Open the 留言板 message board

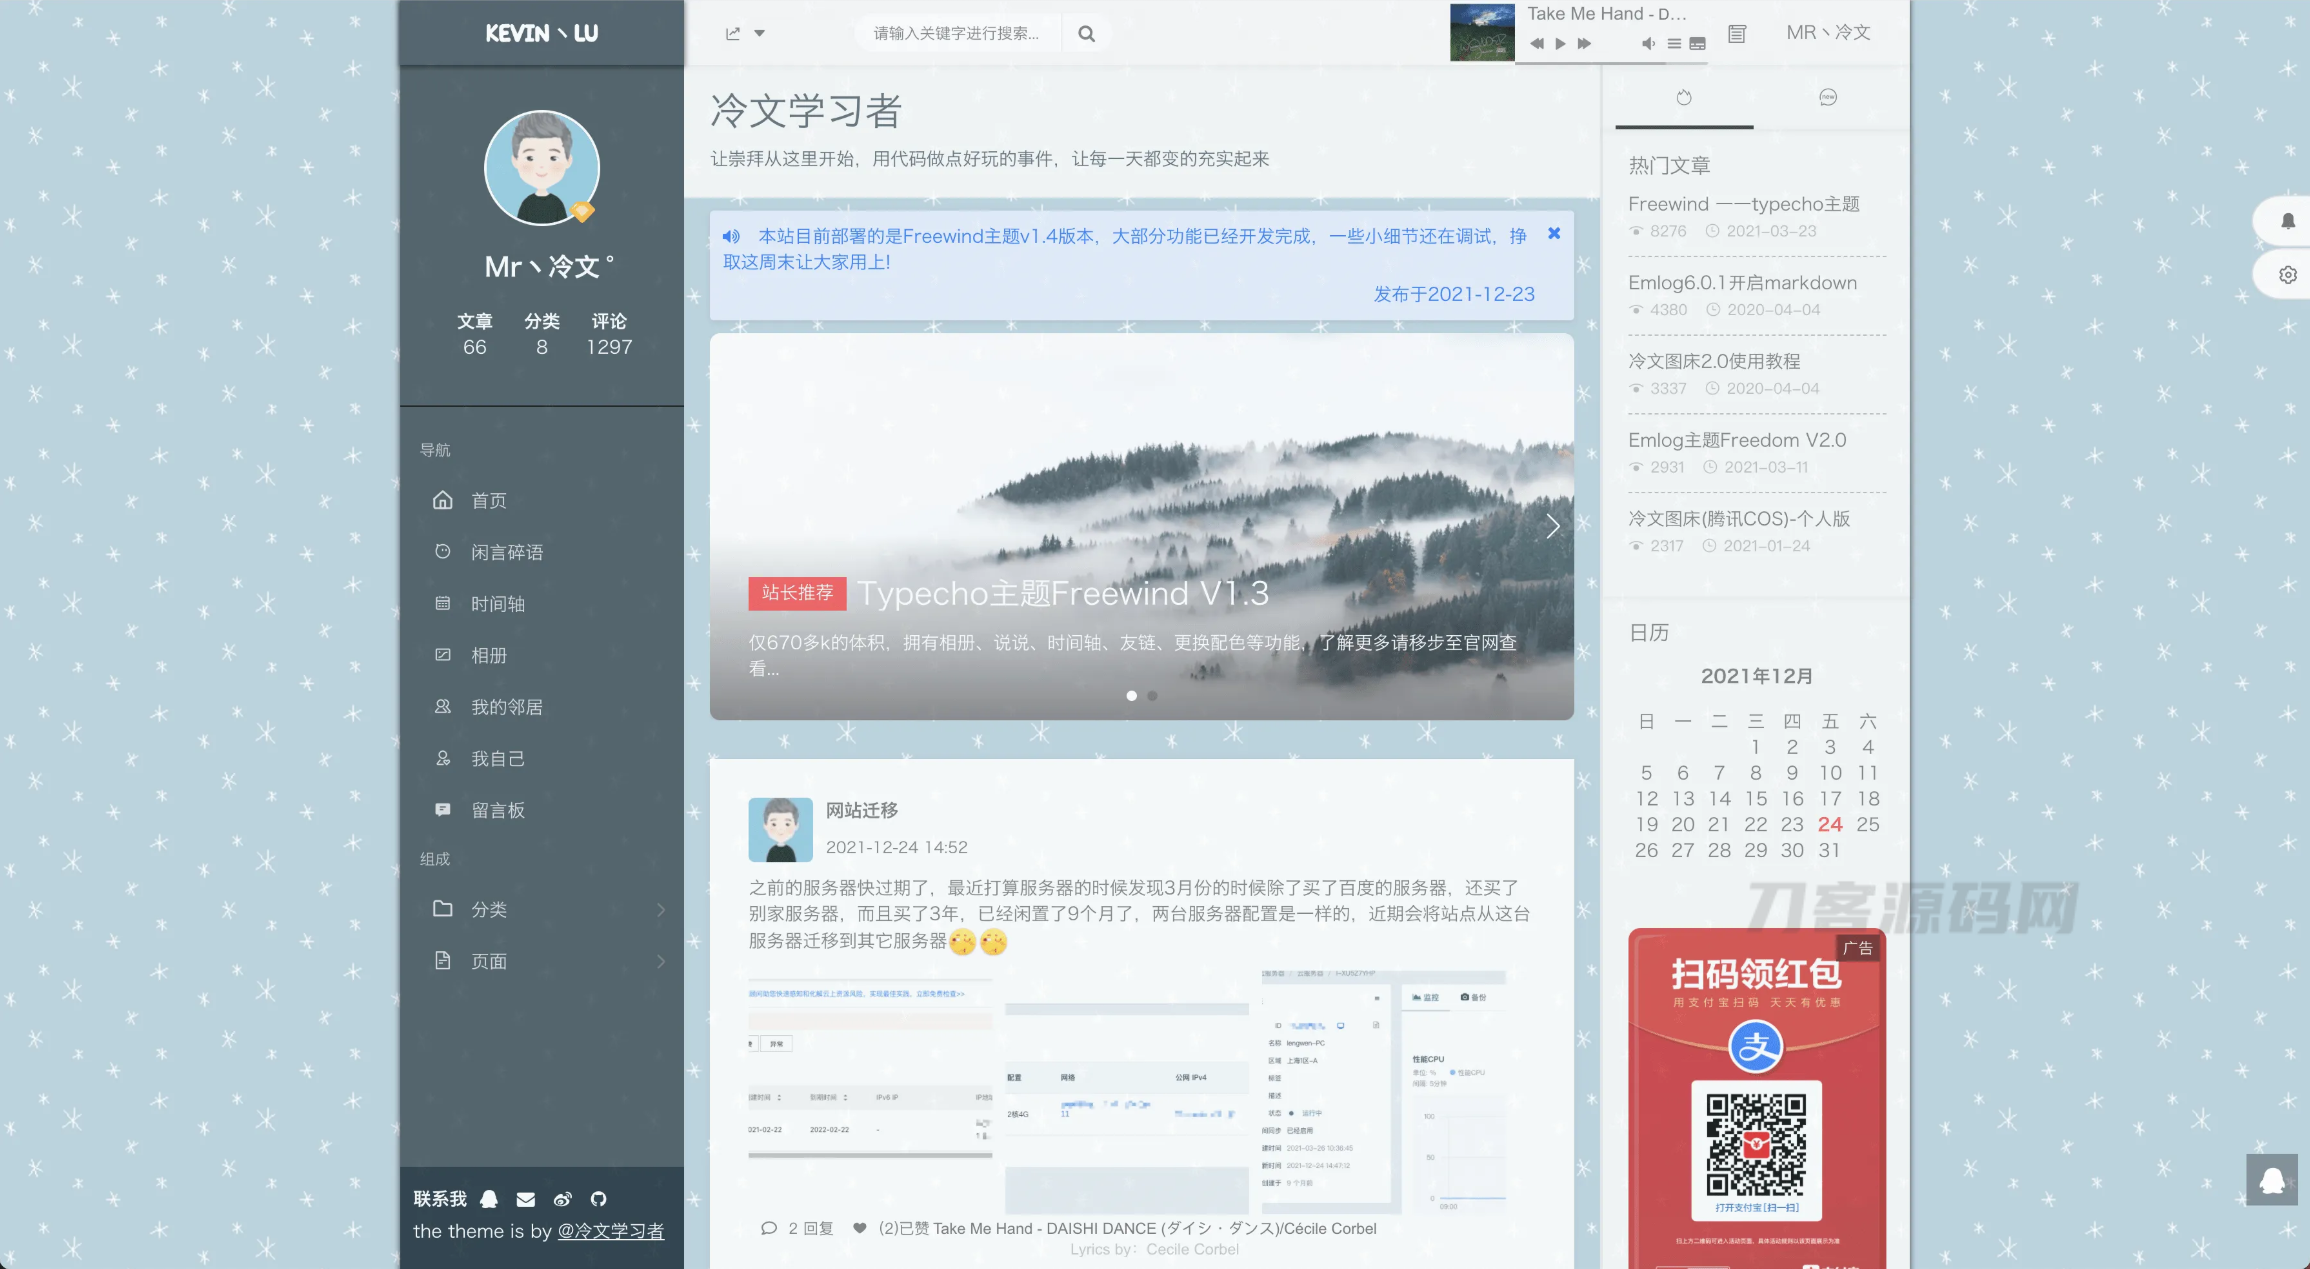click(497, 809)
